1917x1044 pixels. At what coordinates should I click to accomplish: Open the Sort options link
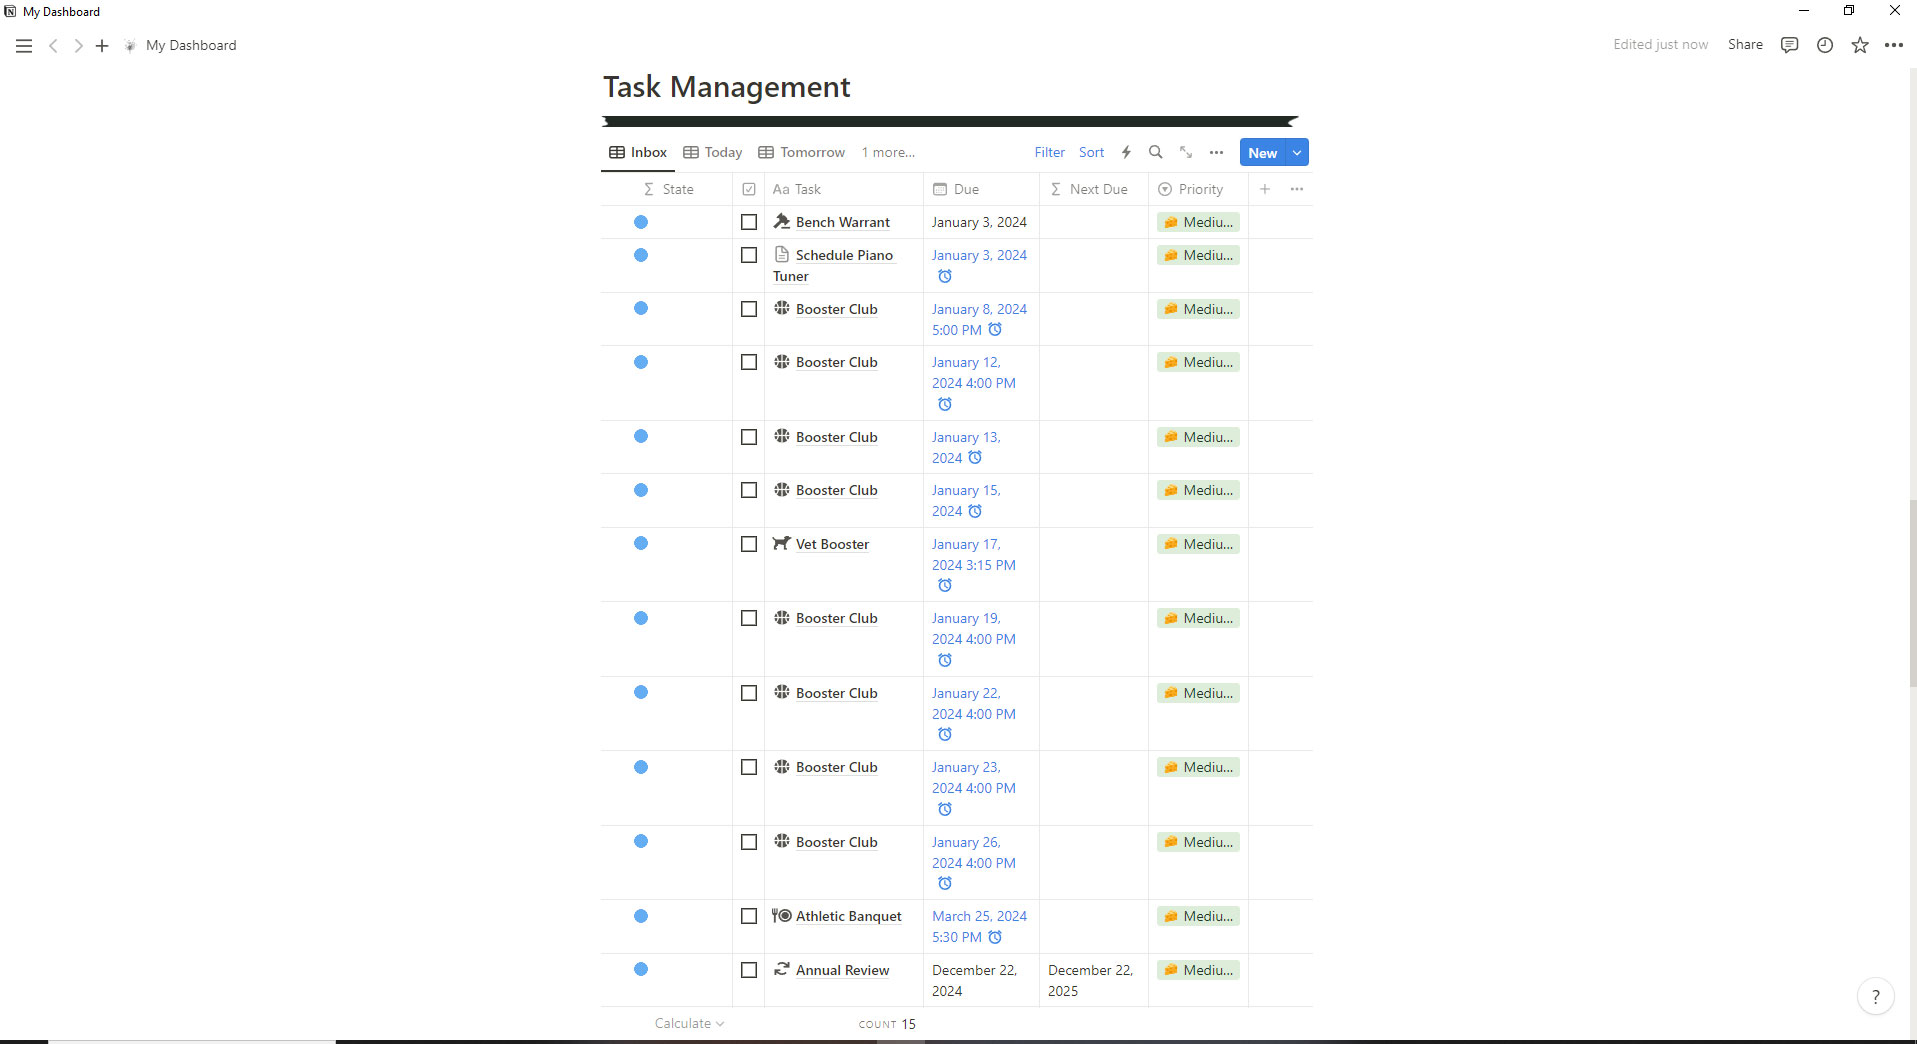pyautogui.click(x=1090, y=152)
